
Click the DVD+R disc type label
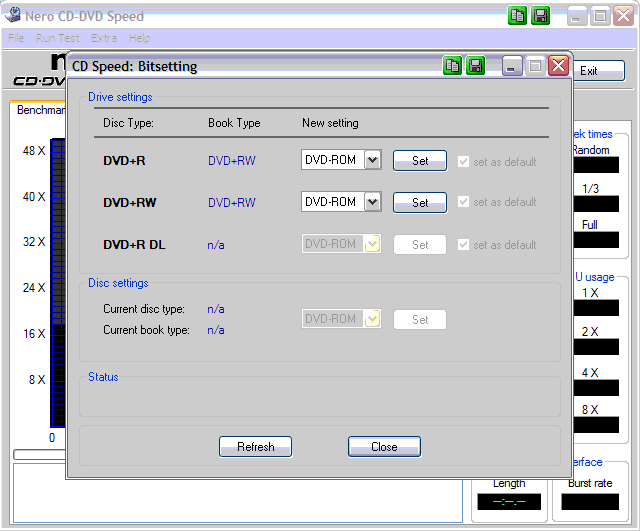coord(124,161)
